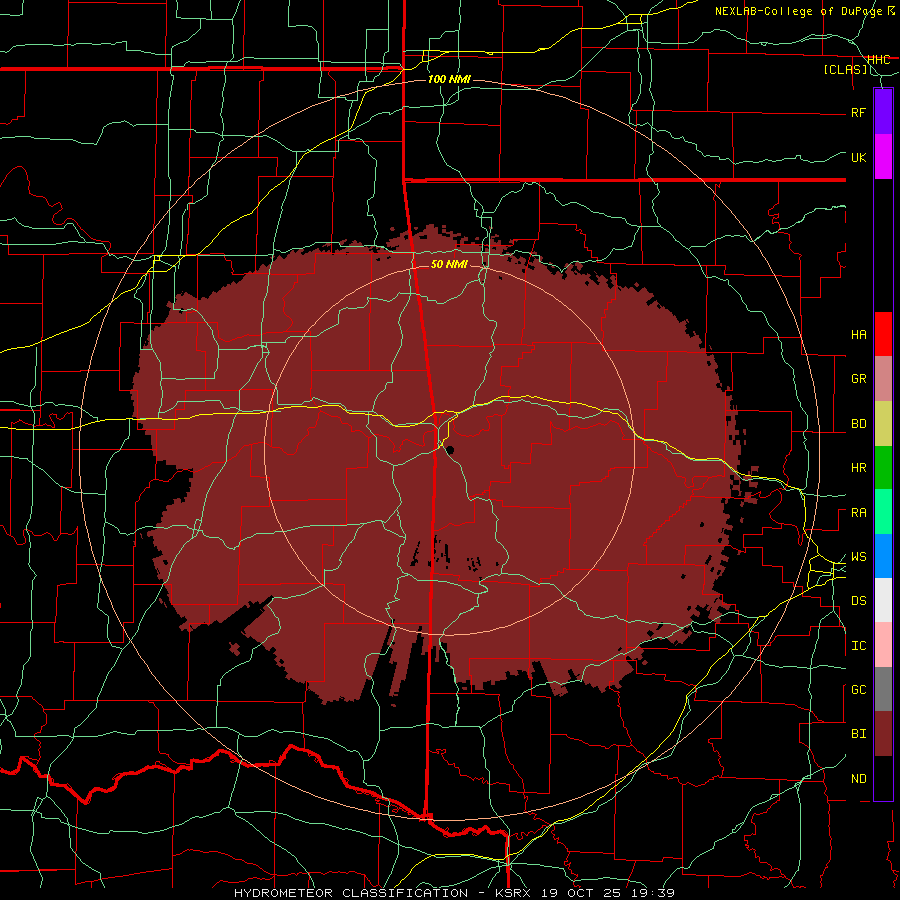Click the gray GC legend color swatch
Viewport: 900px width, 900px height.
(x=883, y=689)
